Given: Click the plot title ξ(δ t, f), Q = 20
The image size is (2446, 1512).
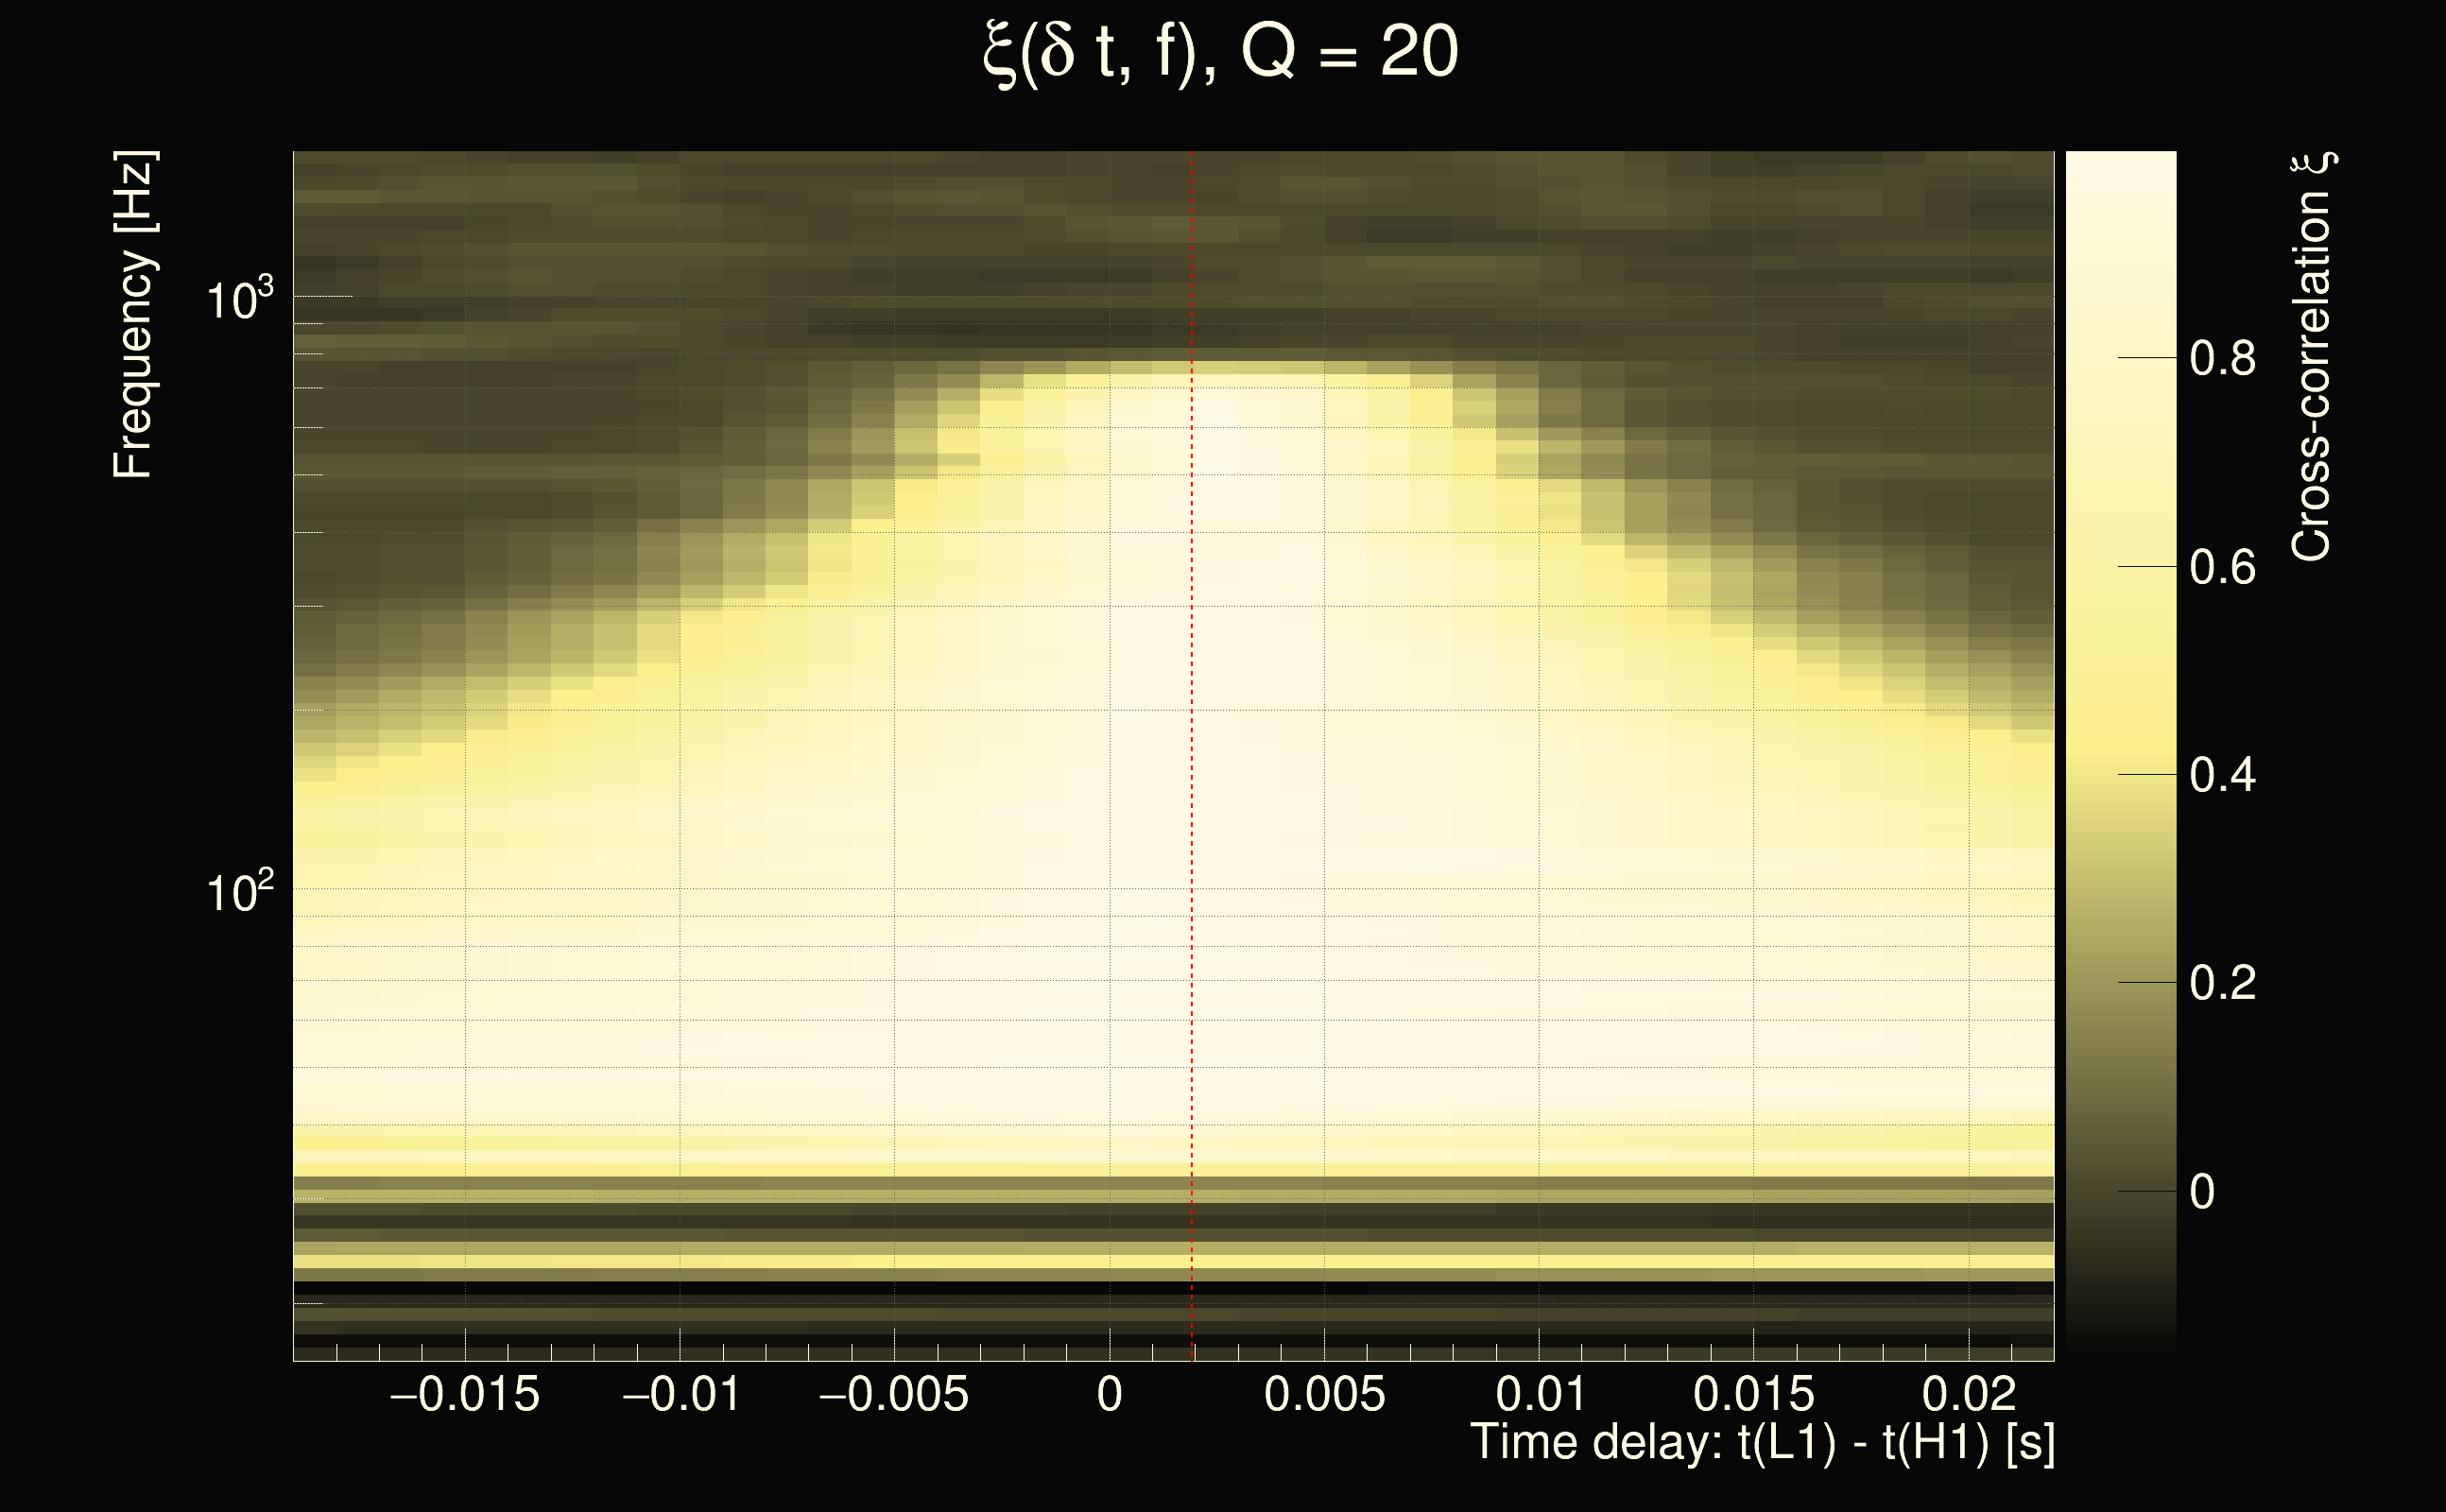Looking at the screenshot, I should coord(1220,52).
